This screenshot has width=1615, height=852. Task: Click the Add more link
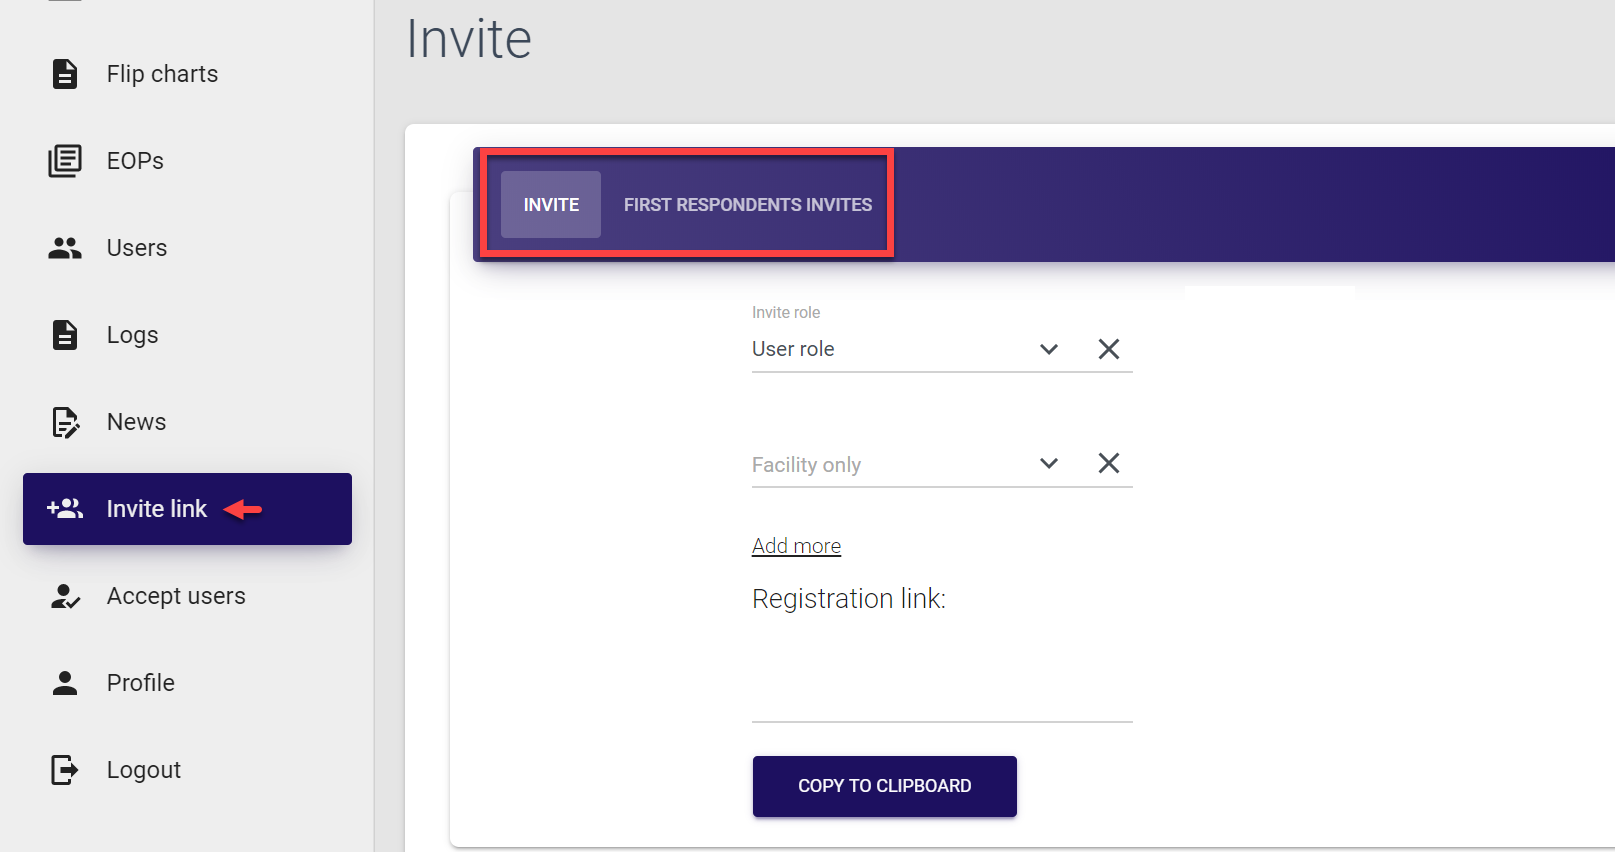[796, 546]
